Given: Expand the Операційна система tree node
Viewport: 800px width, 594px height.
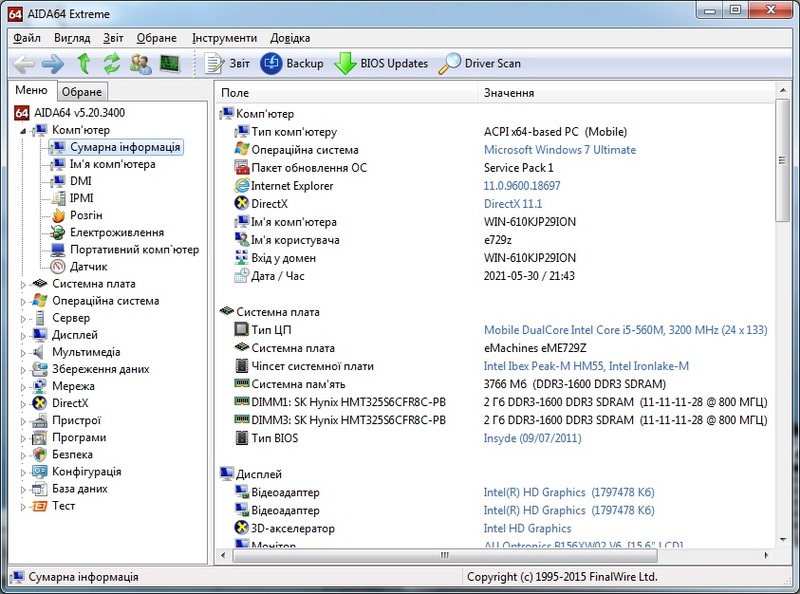Looking at the screenshot, I should [23, 302].
